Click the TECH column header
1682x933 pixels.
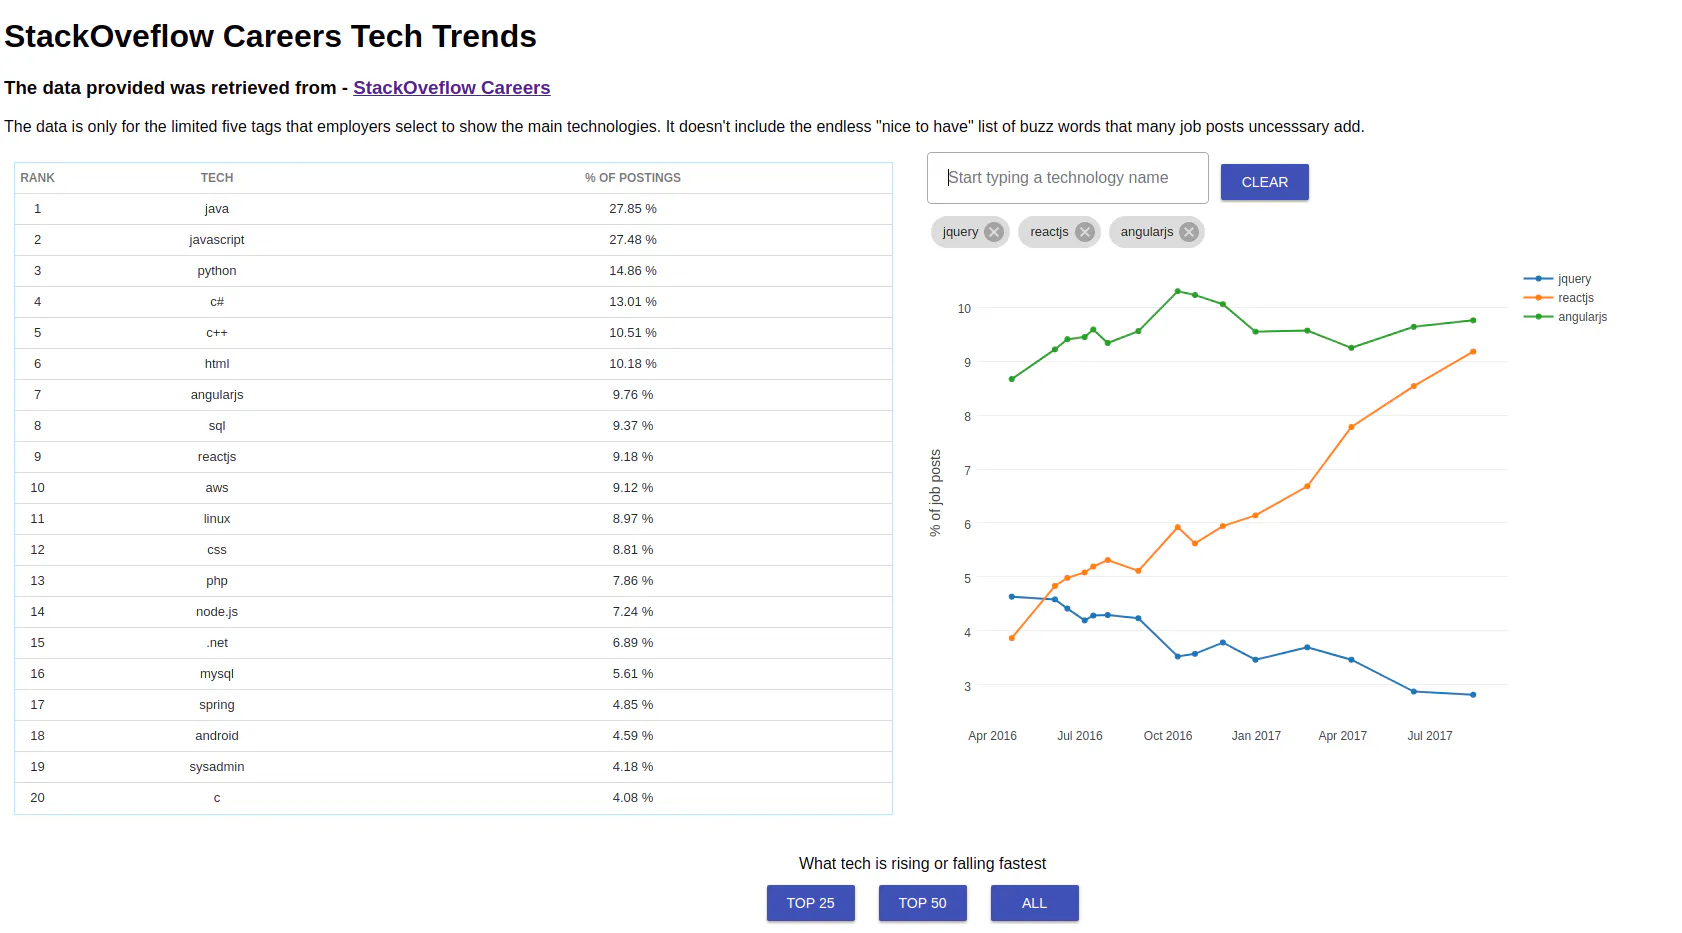[x=217, y=178]
